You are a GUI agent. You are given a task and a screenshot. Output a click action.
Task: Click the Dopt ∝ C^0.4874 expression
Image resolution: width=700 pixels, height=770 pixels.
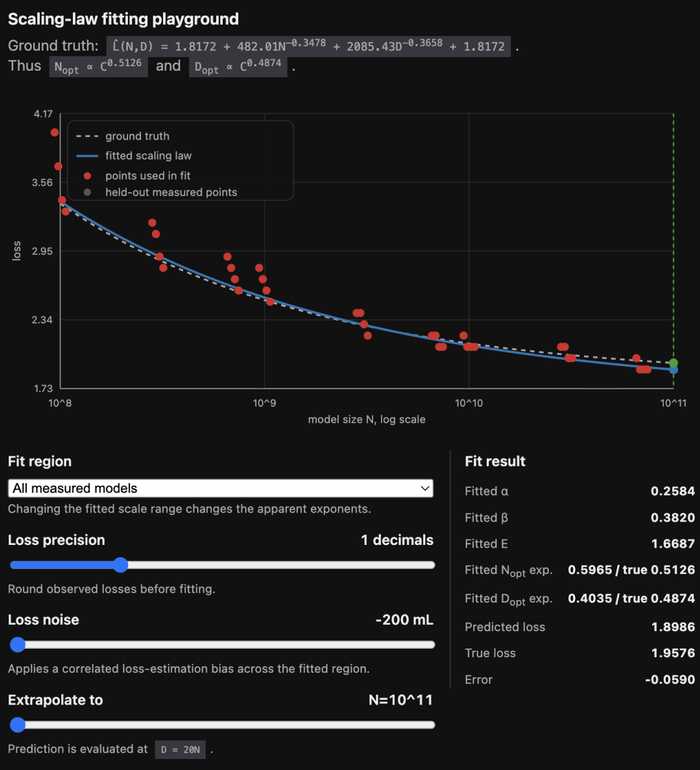pos(238,66)
